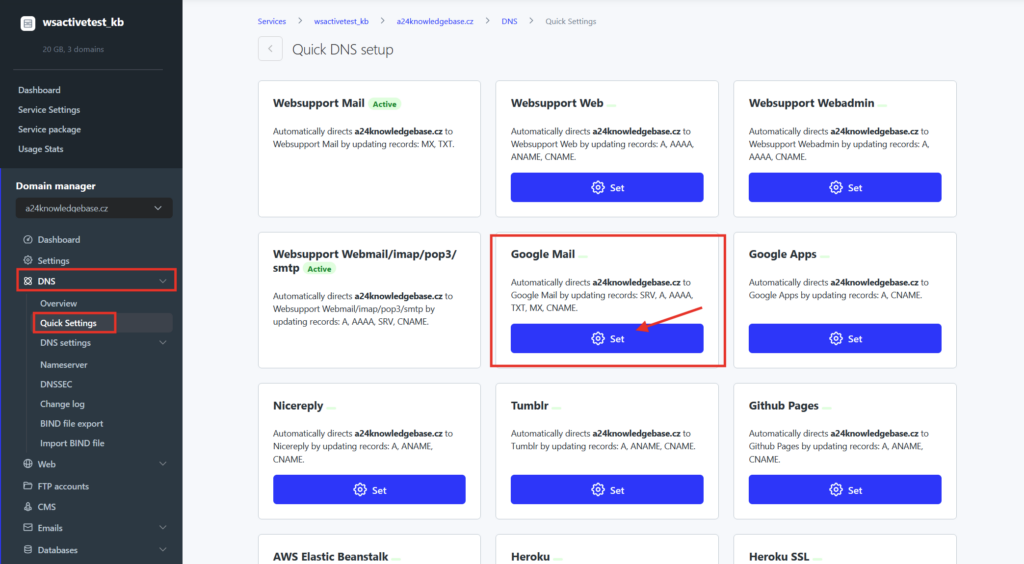Open BIND file export
1024x564 pixels.
point(71,424)
